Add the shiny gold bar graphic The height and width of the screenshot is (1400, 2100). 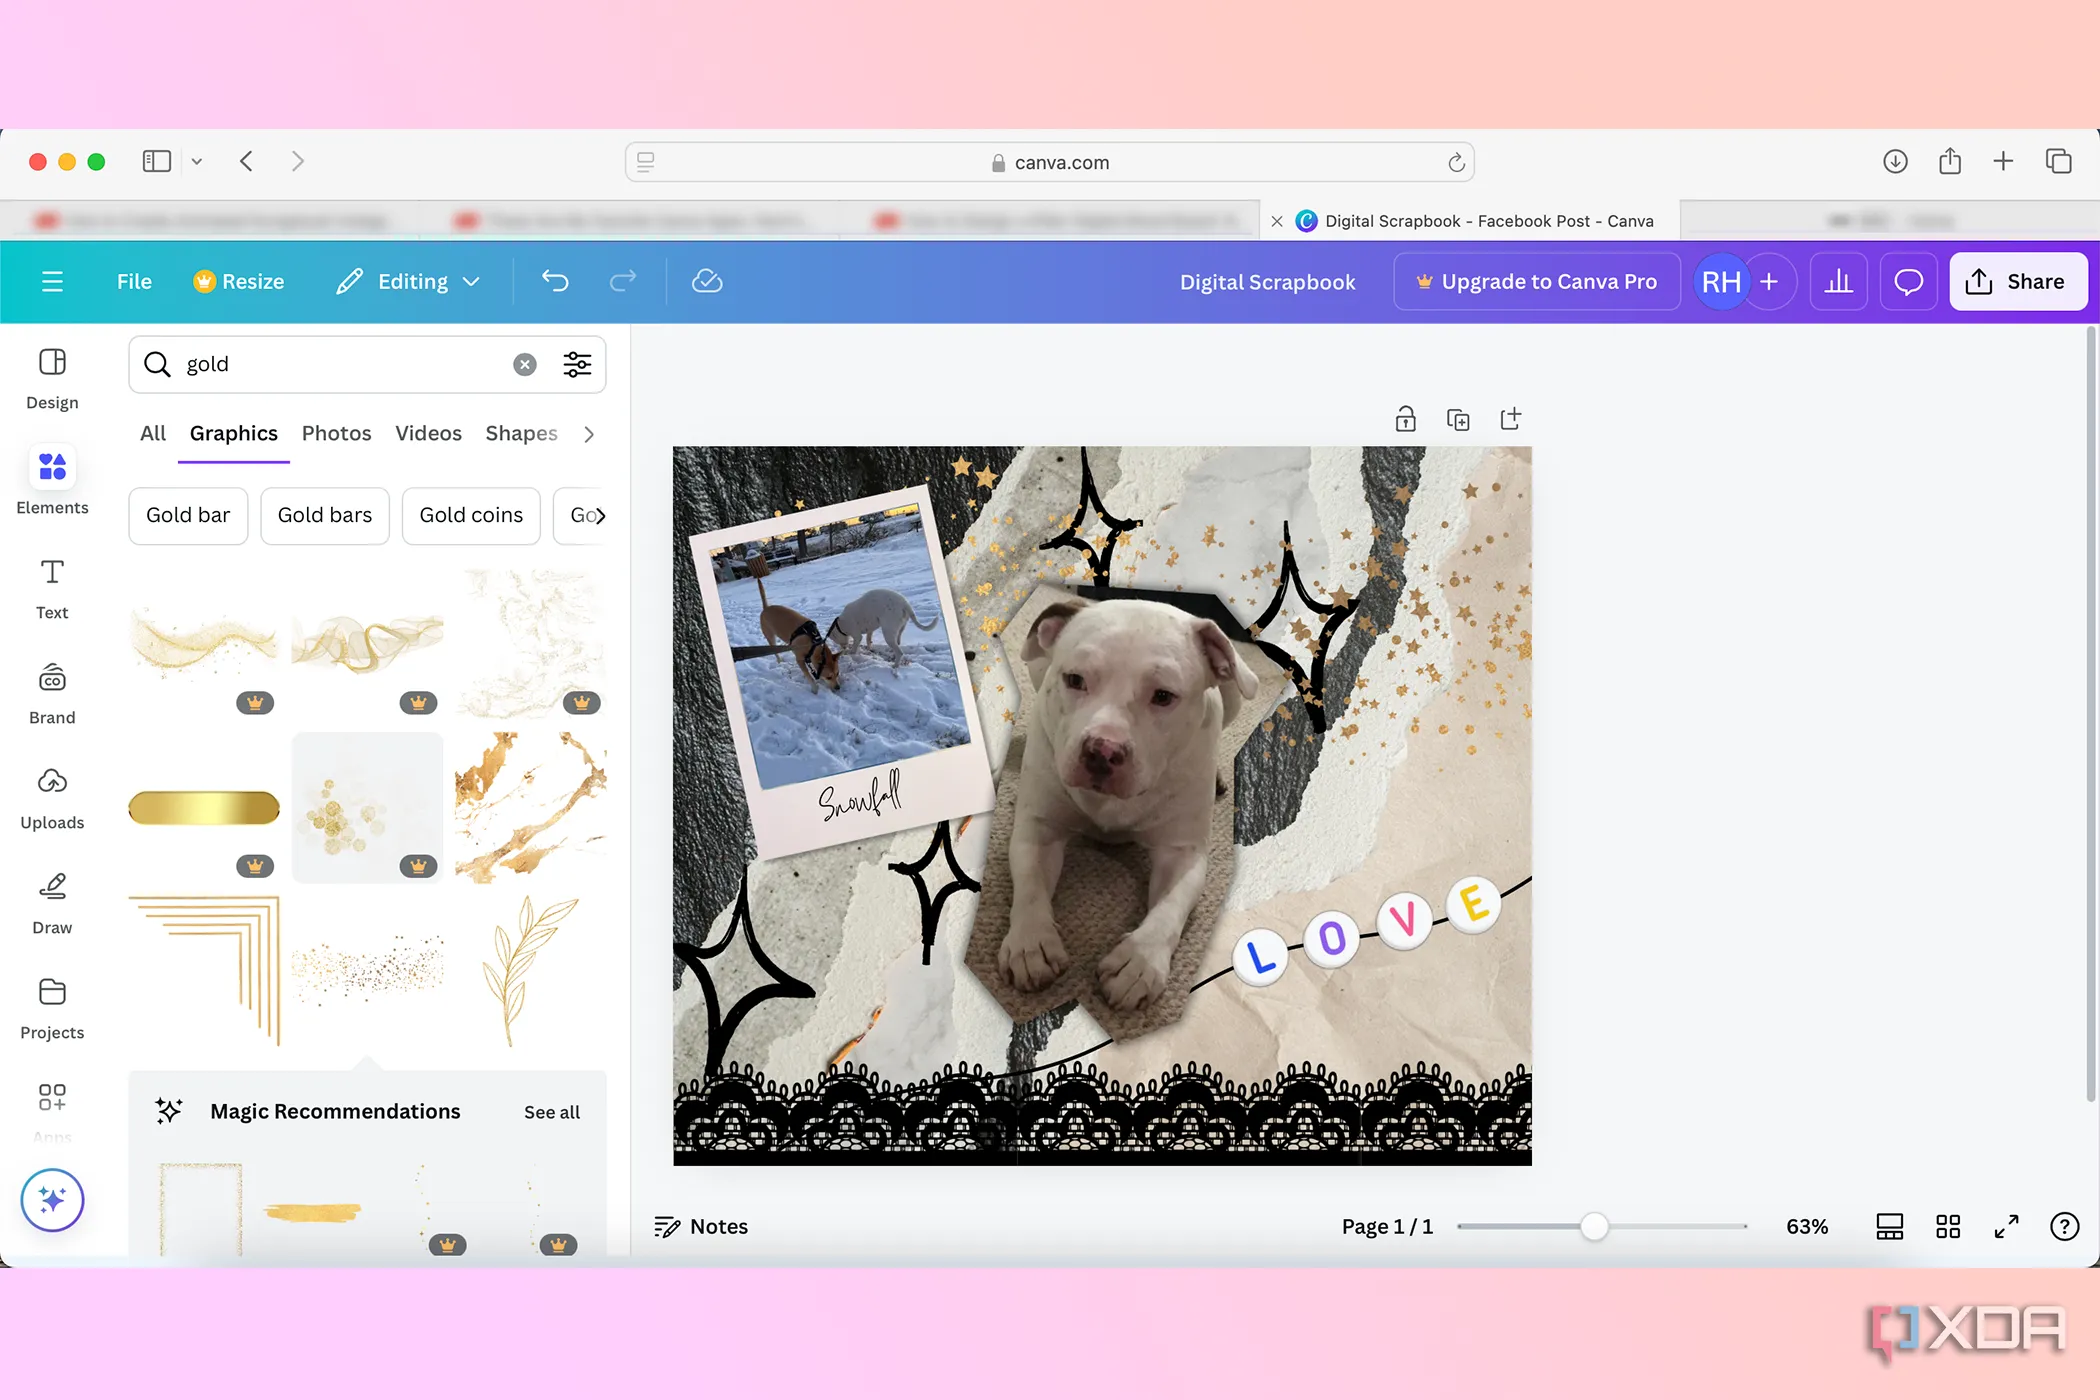tap(204, 808)
